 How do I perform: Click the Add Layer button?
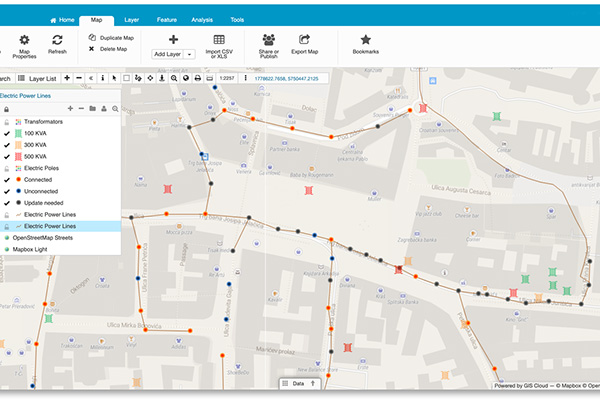168,54
